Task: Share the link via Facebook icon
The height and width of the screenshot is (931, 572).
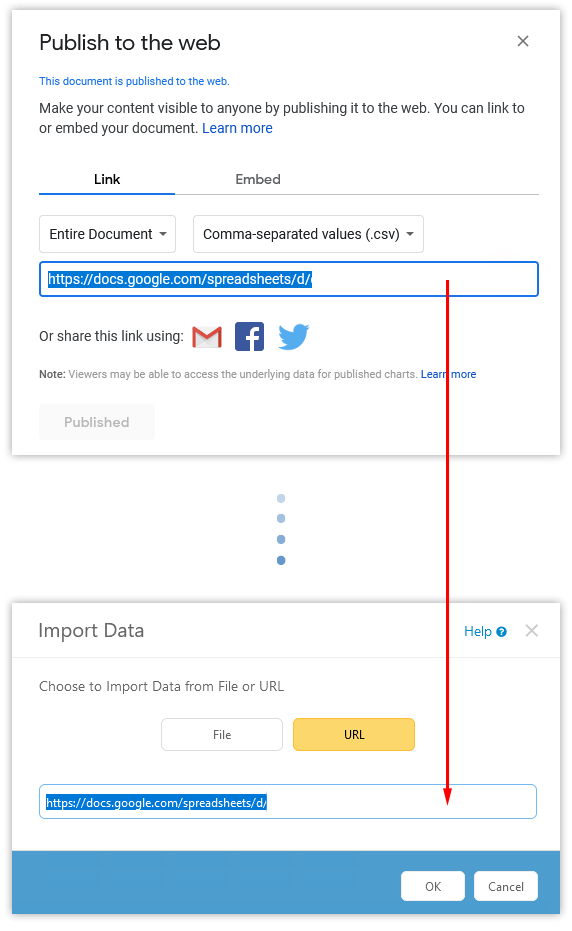Action: 249,337
